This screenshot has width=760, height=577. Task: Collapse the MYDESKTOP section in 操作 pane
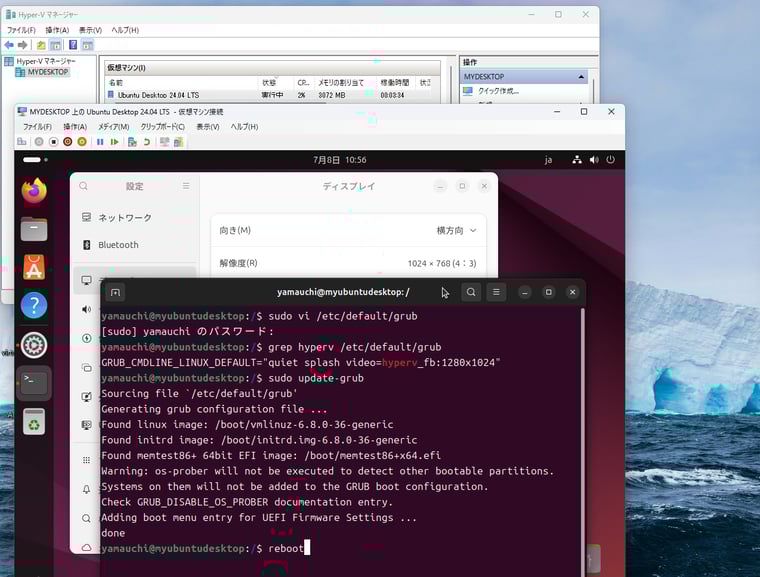coord(581,77)
